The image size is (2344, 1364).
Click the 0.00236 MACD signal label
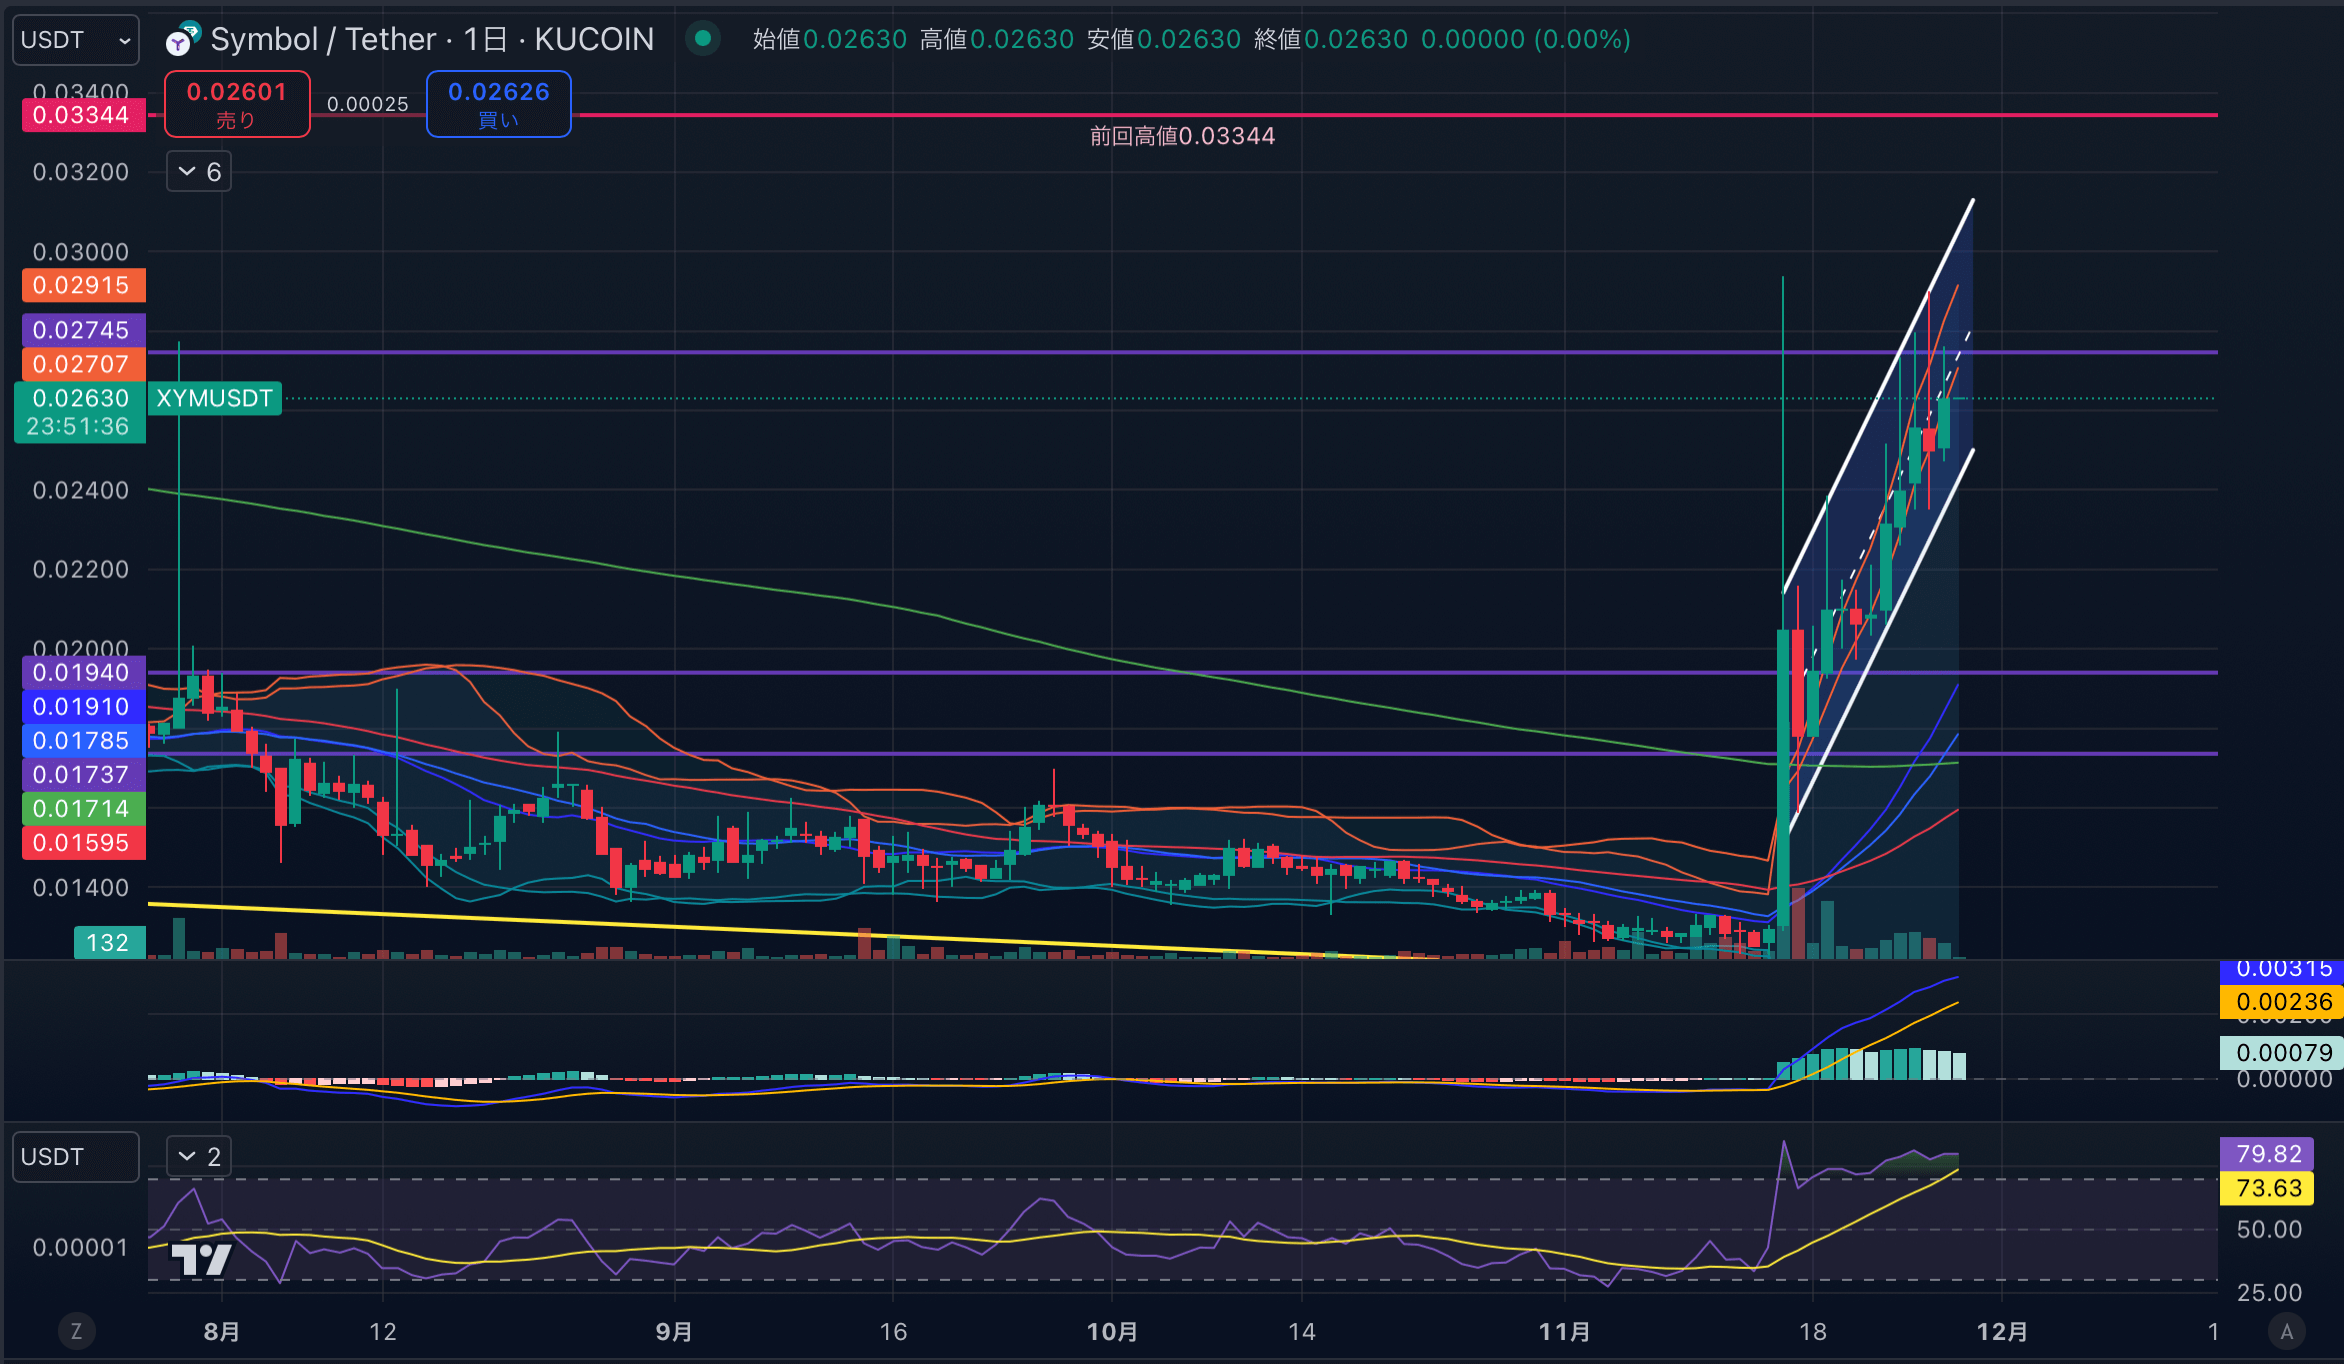(x=2284, y=1002)
